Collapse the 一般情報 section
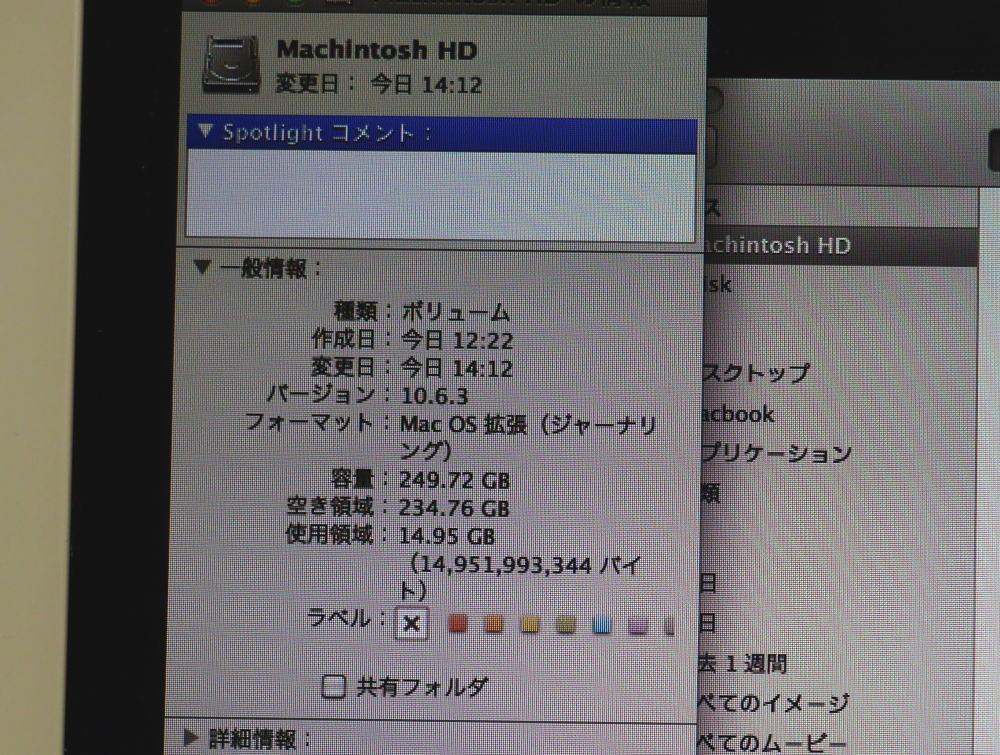The height and width of the screenshot is (755, 1000). [x=202, y=267]
